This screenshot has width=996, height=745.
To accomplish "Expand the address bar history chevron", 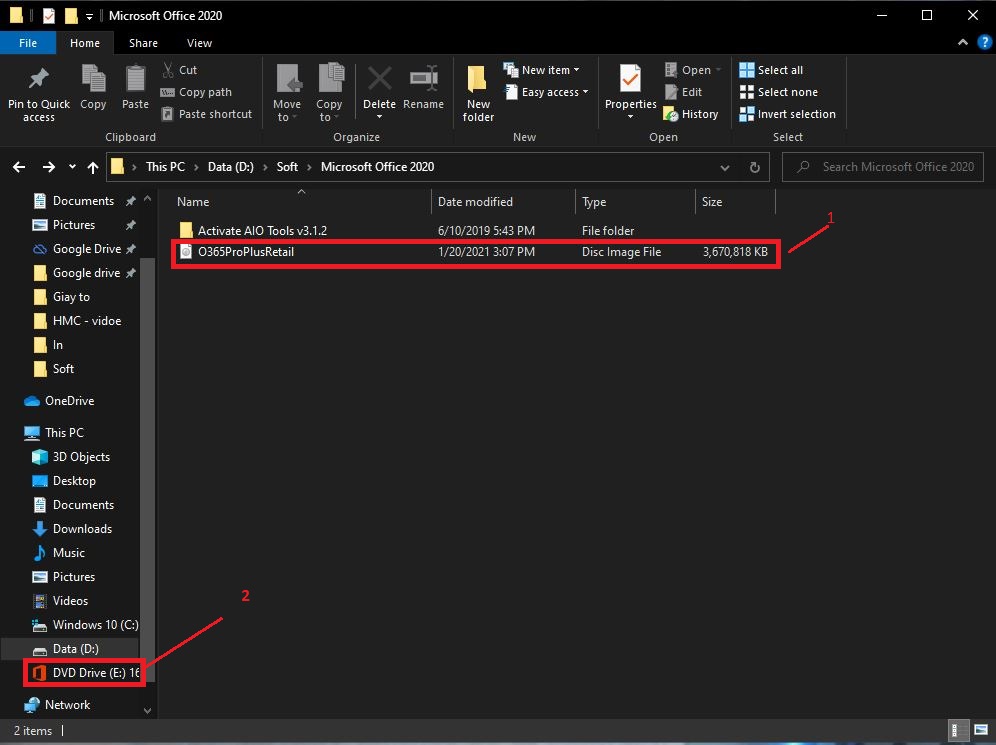I will coord(725,167).
